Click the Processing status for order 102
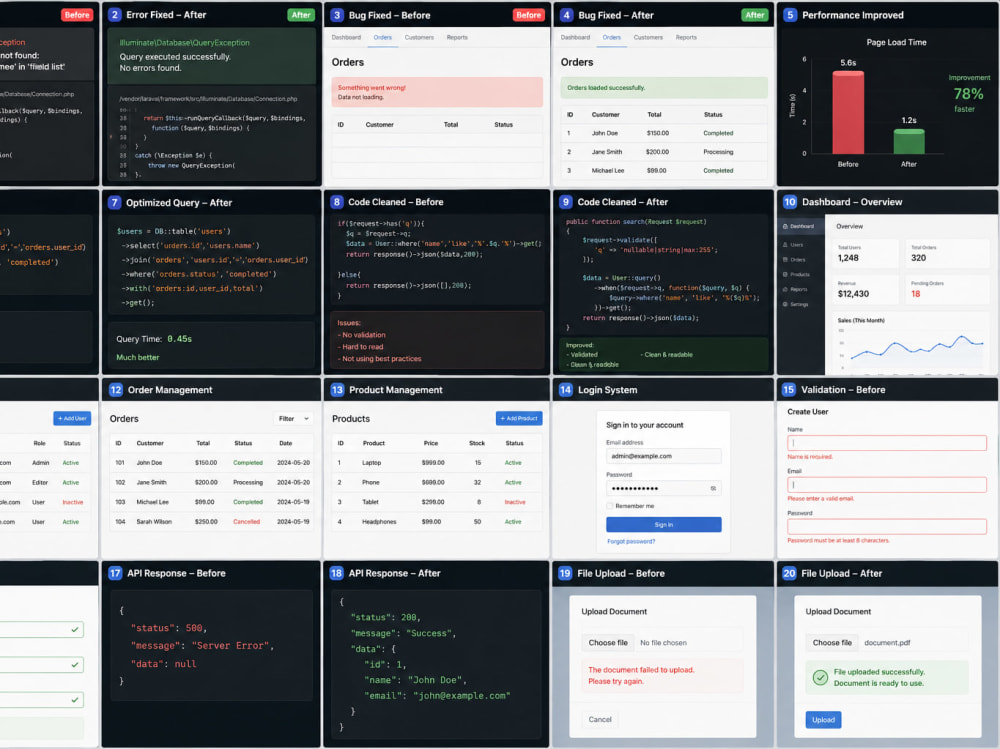This screenshot has width=1000, height=749. pyautogui.click(x=248, y=483)
